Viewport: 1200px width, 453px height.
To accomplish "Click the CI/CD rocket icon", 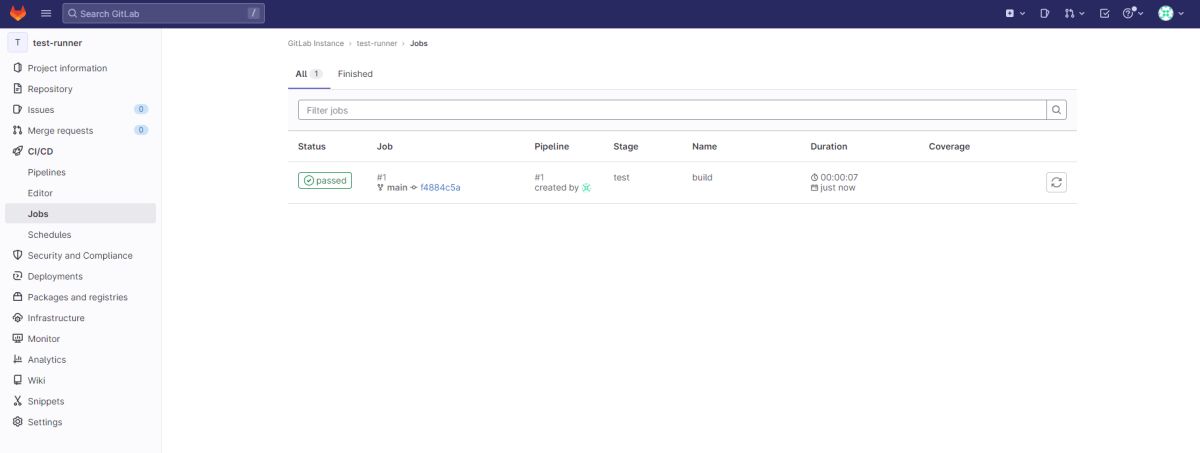I will (17, 151).
